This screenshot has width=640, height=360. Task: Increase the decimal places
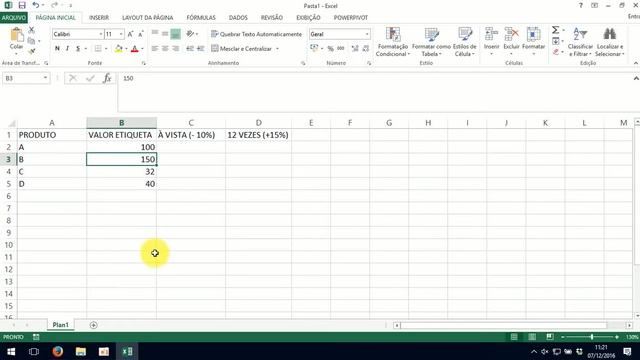coord(355,49)
